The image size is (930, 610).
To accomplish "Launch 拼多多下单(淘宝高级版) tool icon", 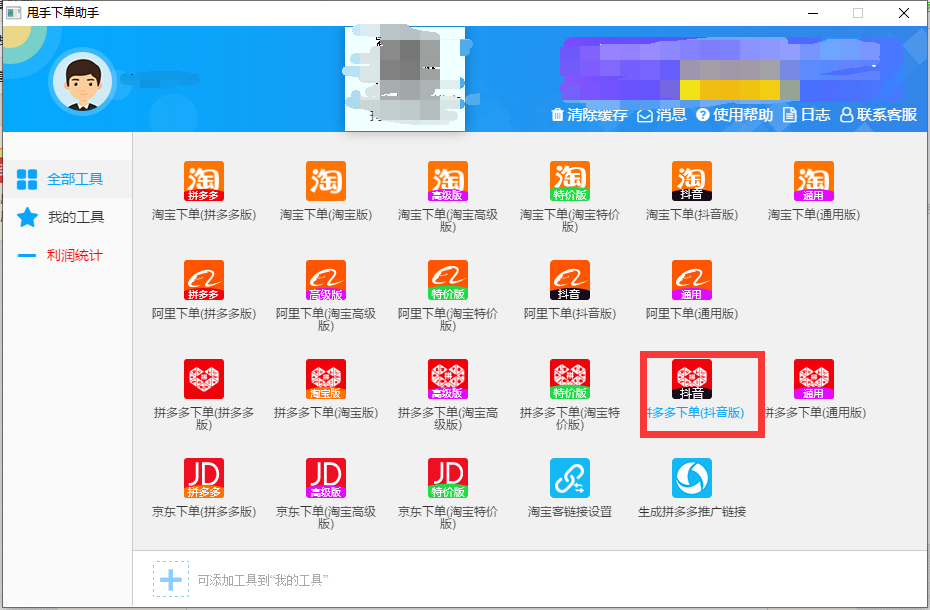I will pyautogui.click(x=448, y=379).
